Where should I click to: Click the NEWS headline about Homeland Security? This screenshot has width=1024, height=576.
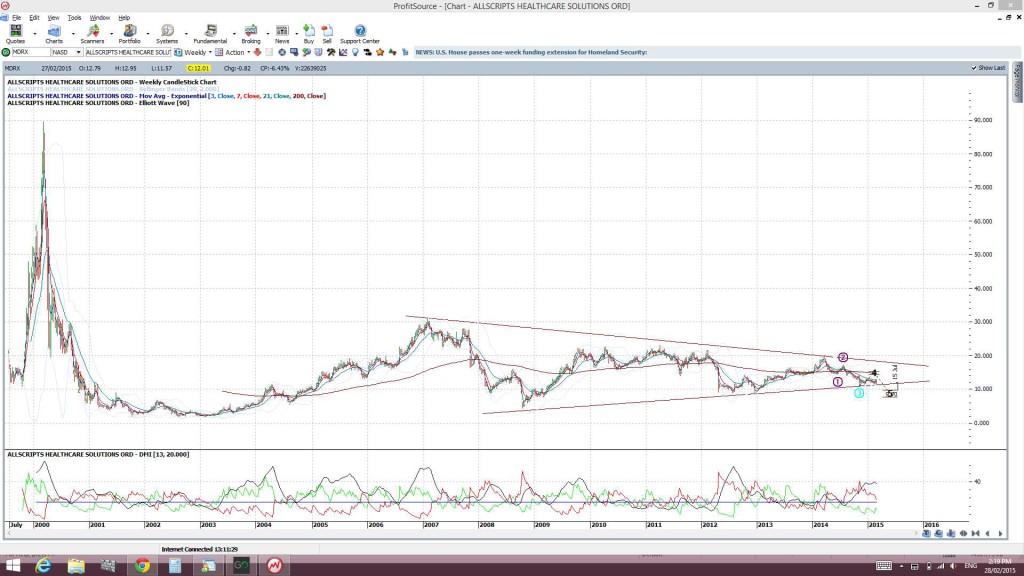tap(531, 52)
